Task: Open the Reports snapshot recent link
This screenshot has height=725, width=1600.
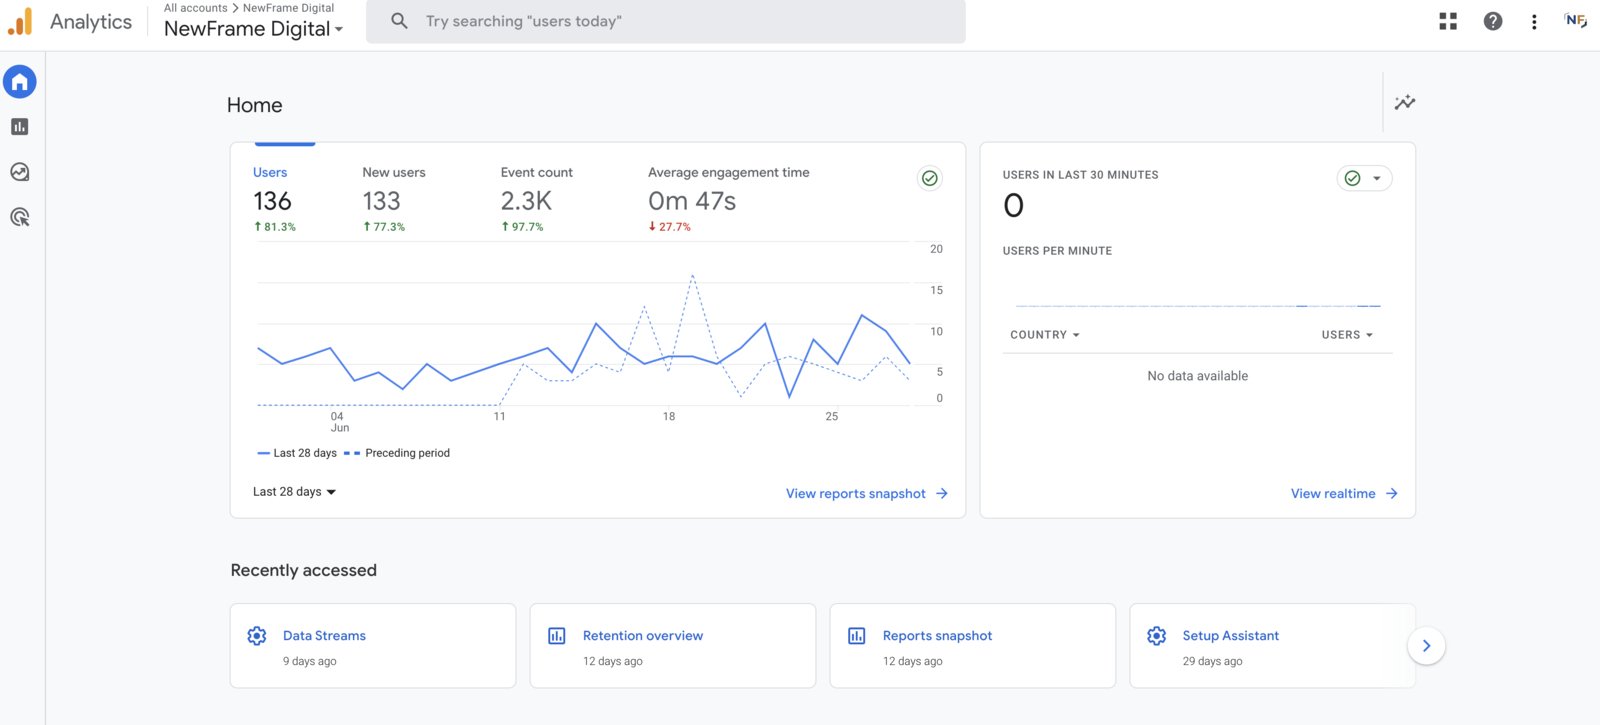Action: click(937, 636)
